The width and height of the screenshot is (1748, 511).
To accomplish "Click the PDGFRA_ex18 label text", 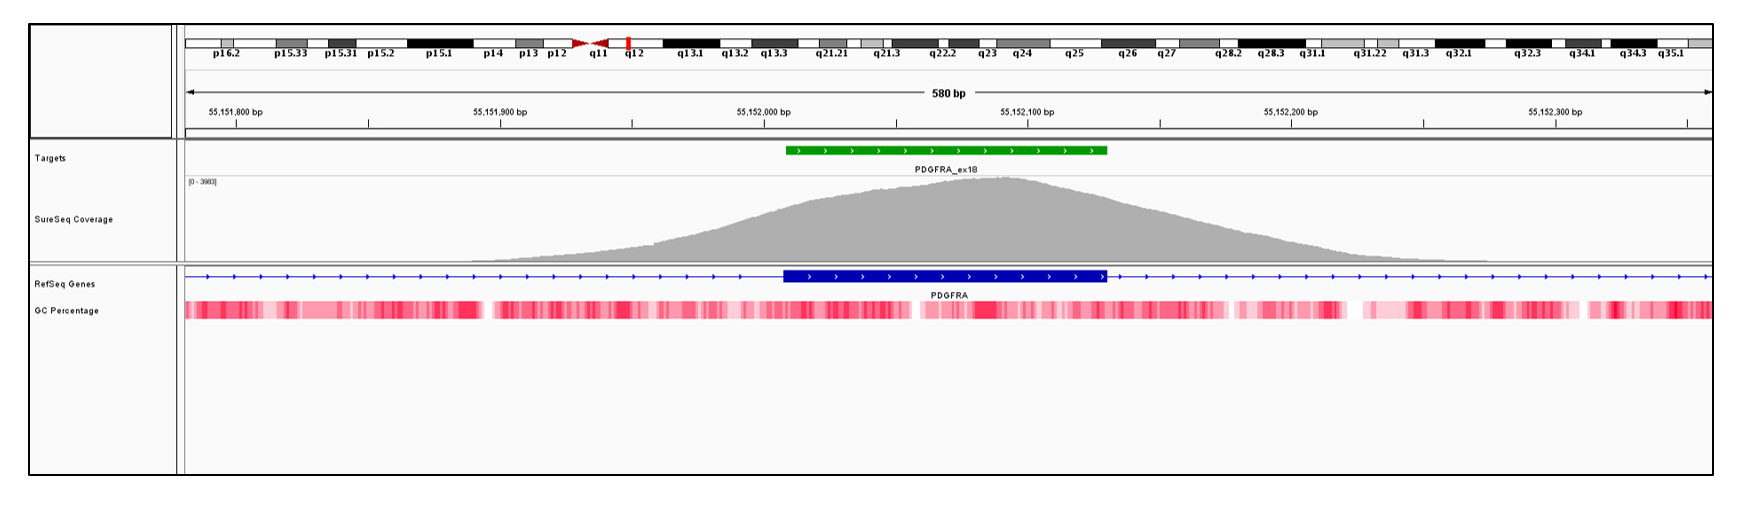I will coord(946,170).
